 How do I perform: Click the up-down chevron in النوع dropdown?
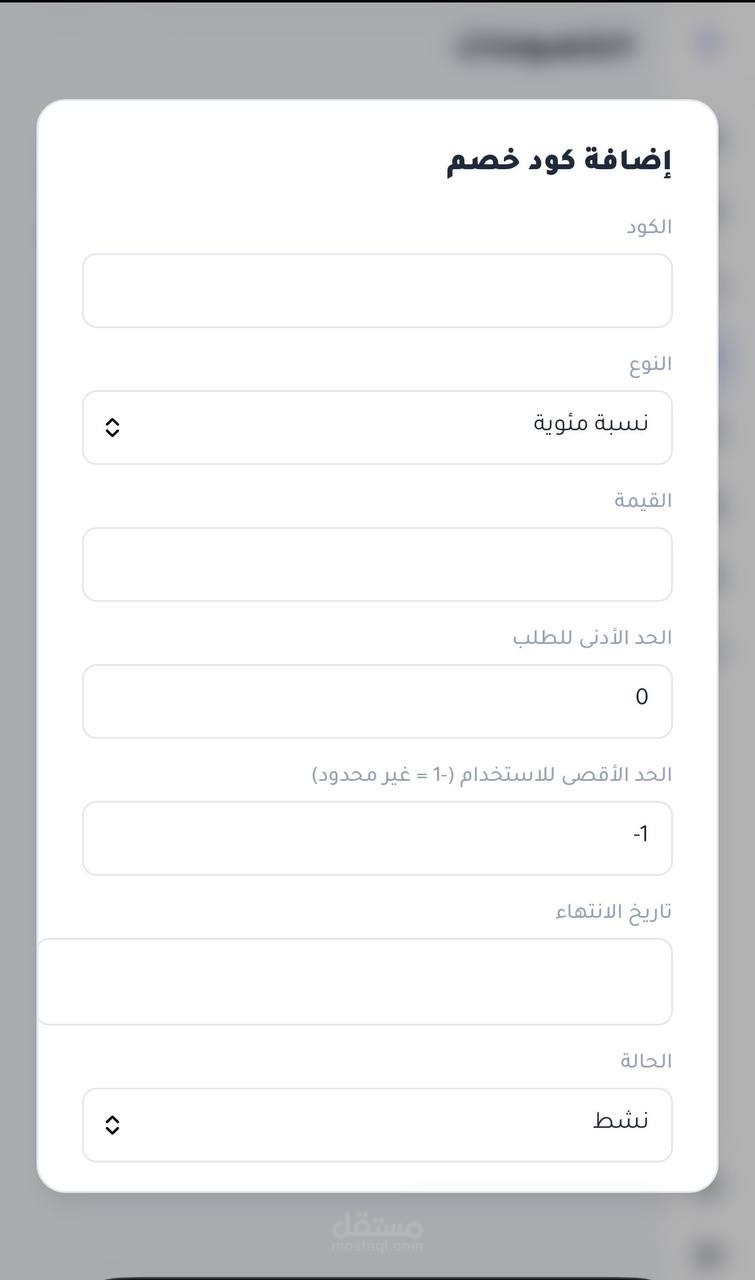pyautogui.click(x=112, y=427)
